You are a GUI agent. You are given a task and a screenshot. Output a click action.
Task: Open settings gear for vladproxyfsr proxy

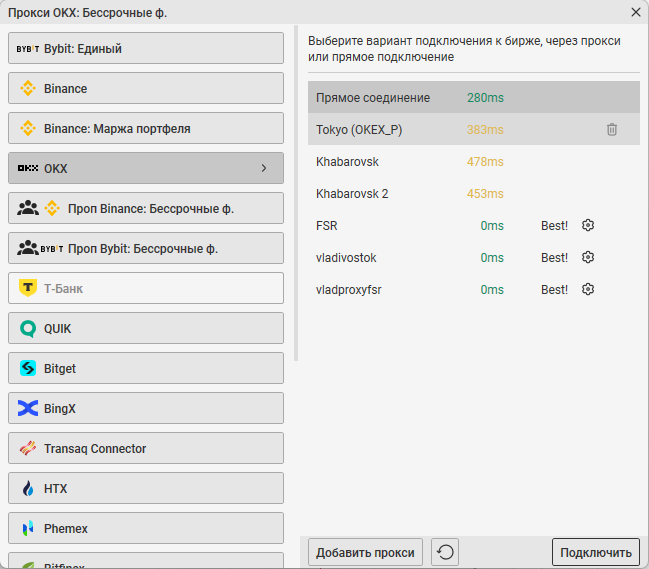tap(588, 290)
